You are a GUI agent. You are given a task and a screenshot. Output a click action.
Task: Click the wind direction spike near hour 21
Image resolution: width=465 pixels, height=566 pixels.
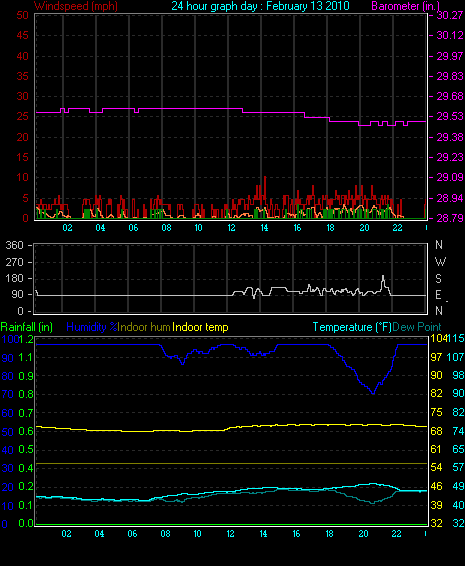coord(383,277)
